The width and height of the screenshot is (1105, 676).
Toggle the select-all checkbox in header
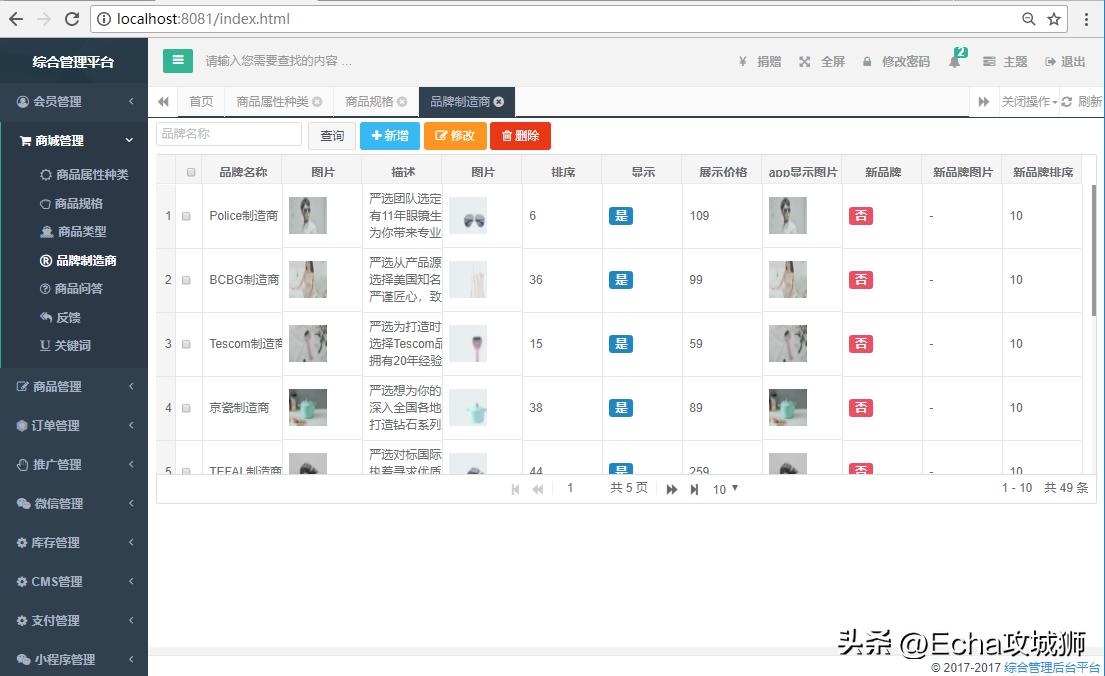pyautogui.click(x=191, y=172)
